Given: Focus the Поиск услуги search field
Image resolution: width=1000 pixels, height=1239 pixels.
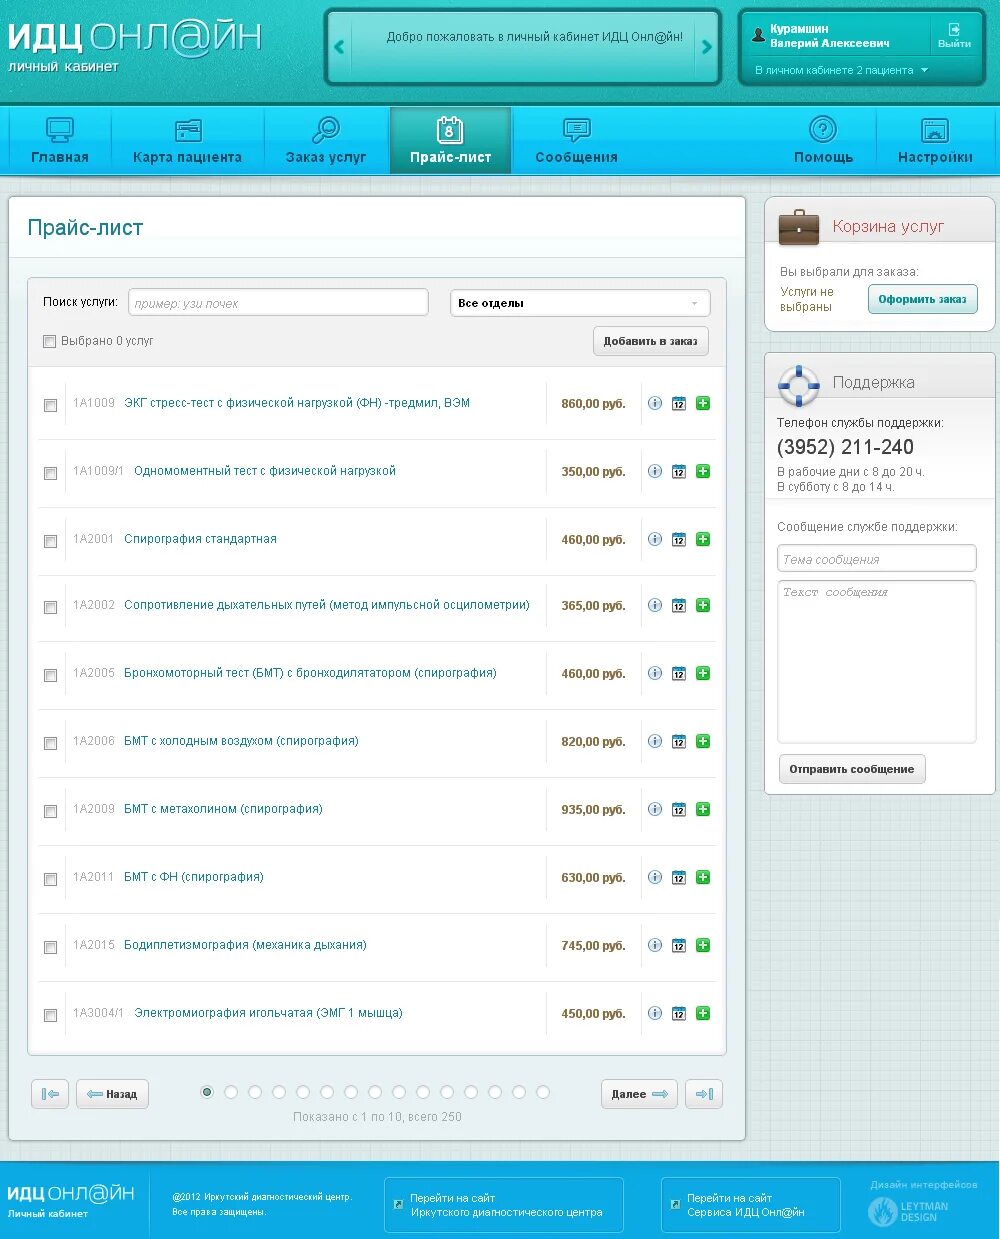Looking at the screenshot, I should (278, 303).
